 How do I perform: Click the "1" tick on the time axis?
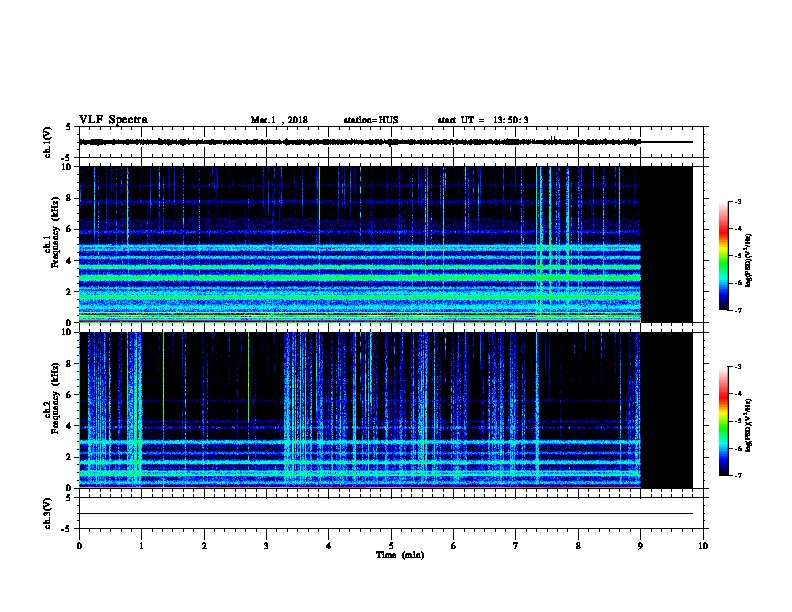[141, 546]
